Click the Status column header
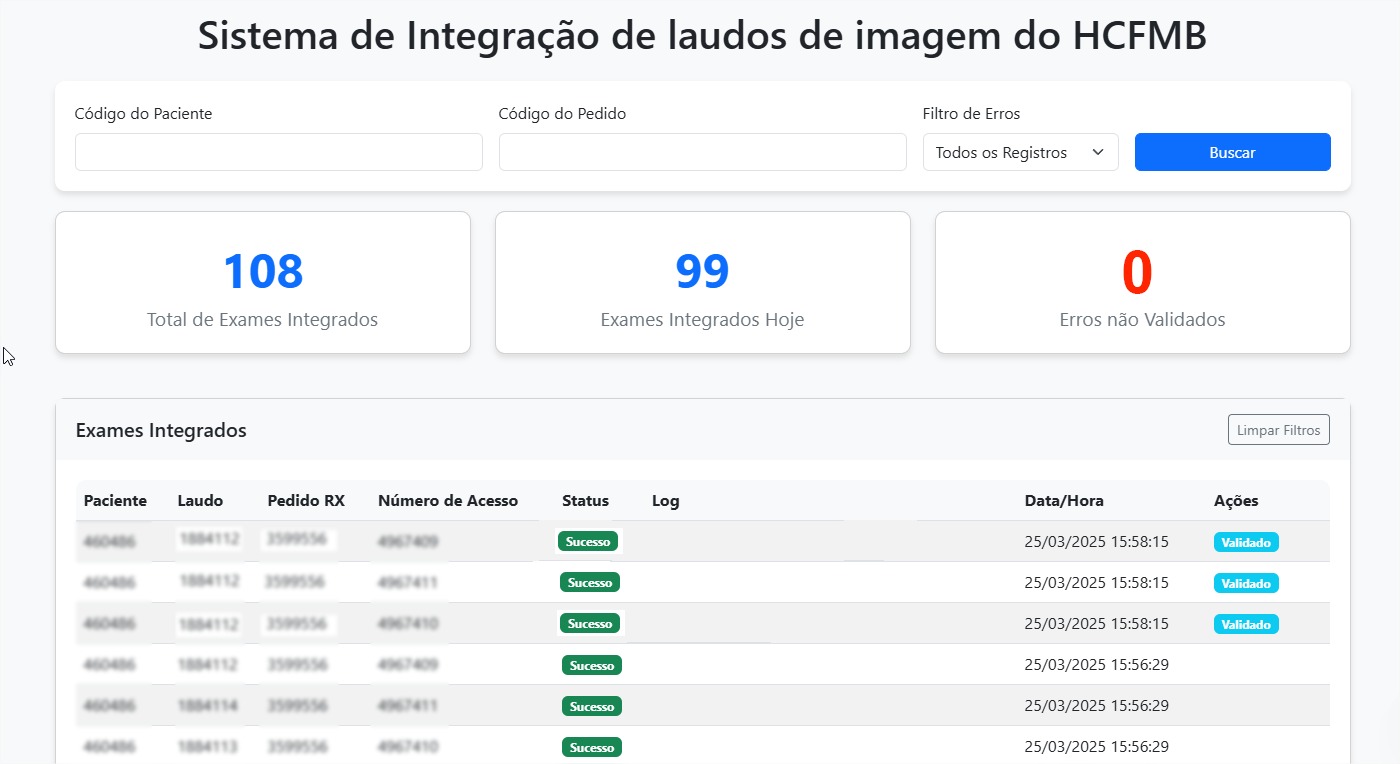The height and width of the screenshot is (764, 1400). coord(585,501)
